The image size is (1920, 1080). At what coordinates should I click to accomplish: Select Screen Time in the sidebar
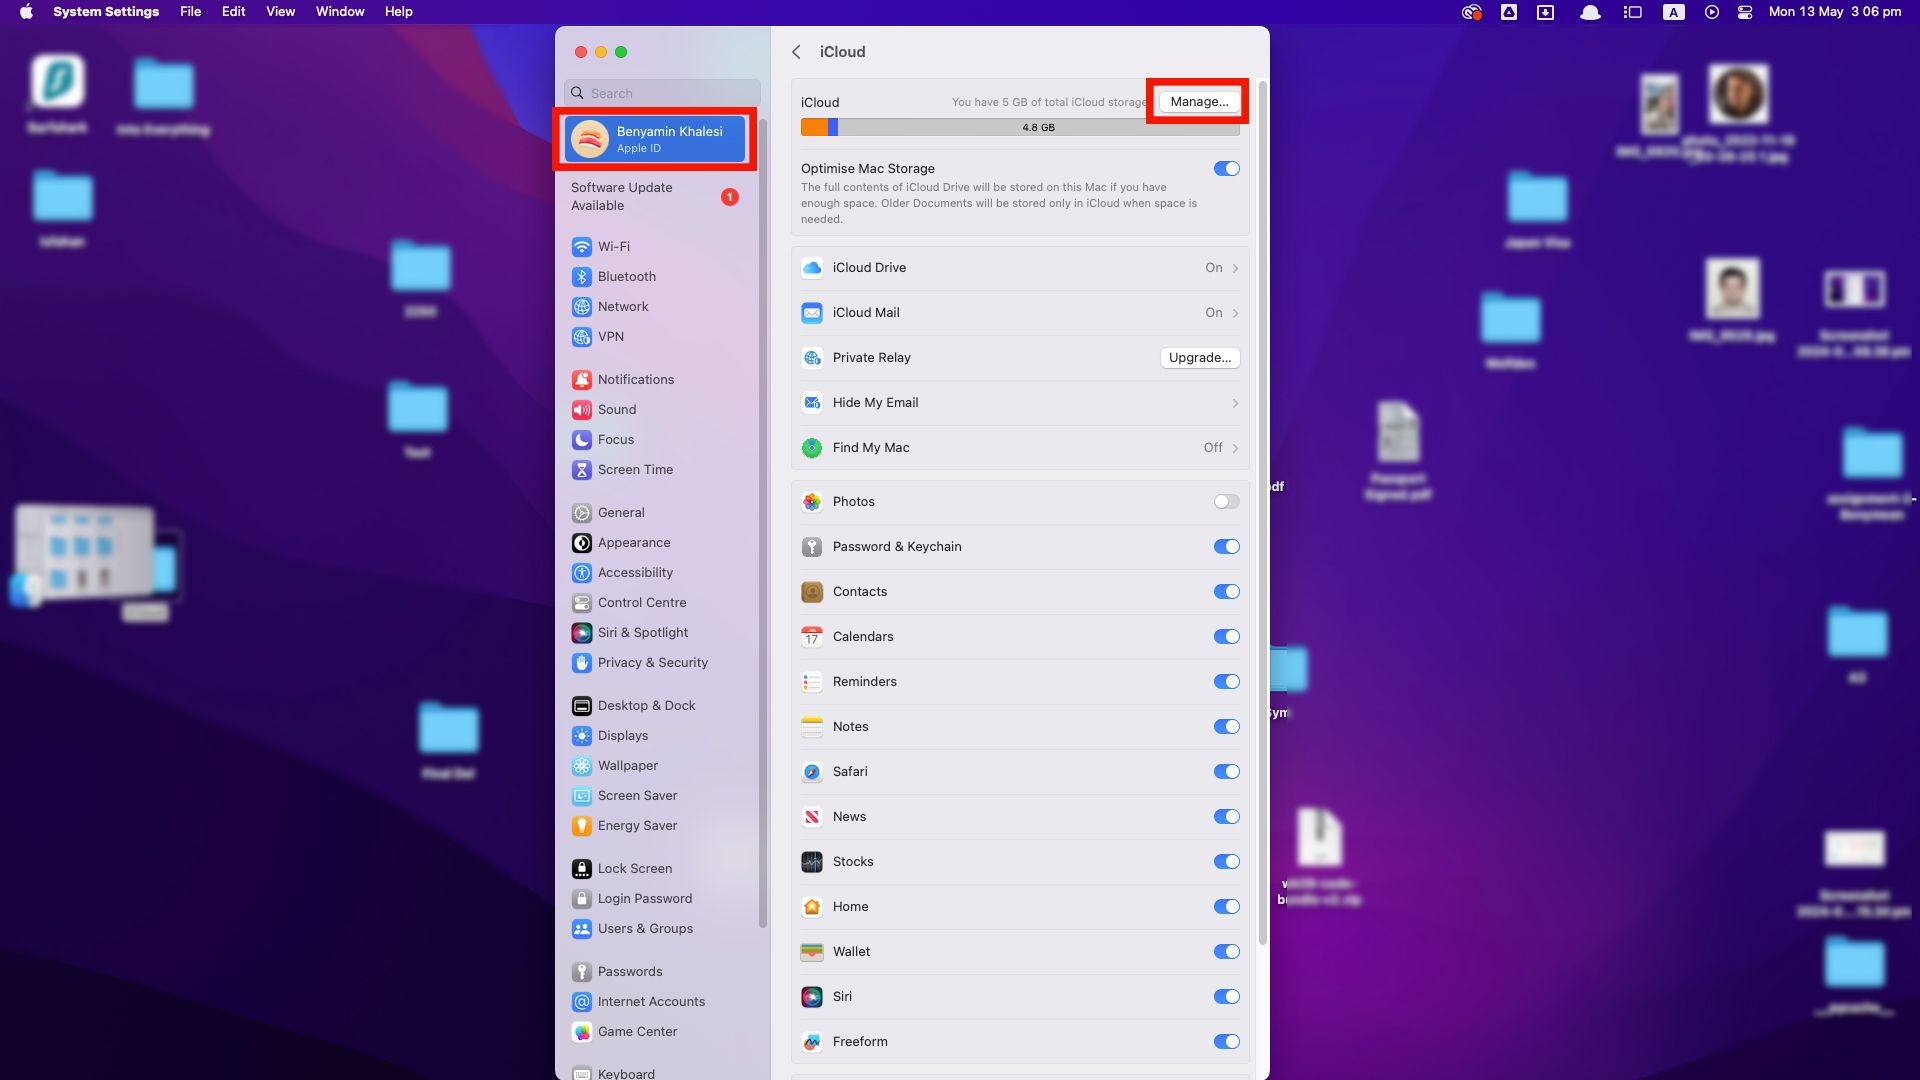coord(634,469)
